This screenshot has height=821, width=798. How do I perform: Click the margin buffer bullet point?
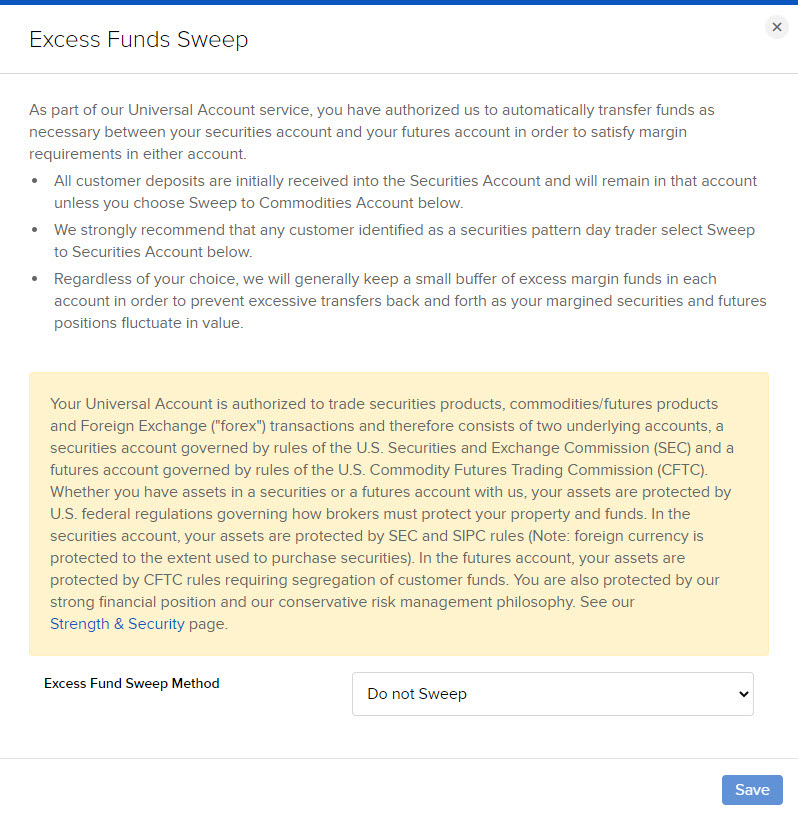(399, 300)
